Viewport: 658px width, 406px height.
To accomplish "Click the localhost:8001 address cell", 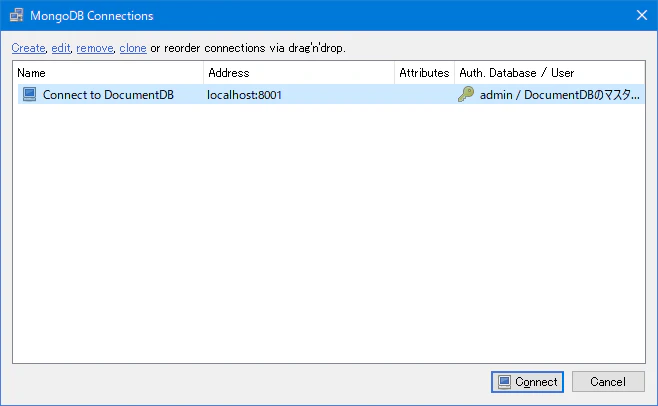I will coord(244,95).
